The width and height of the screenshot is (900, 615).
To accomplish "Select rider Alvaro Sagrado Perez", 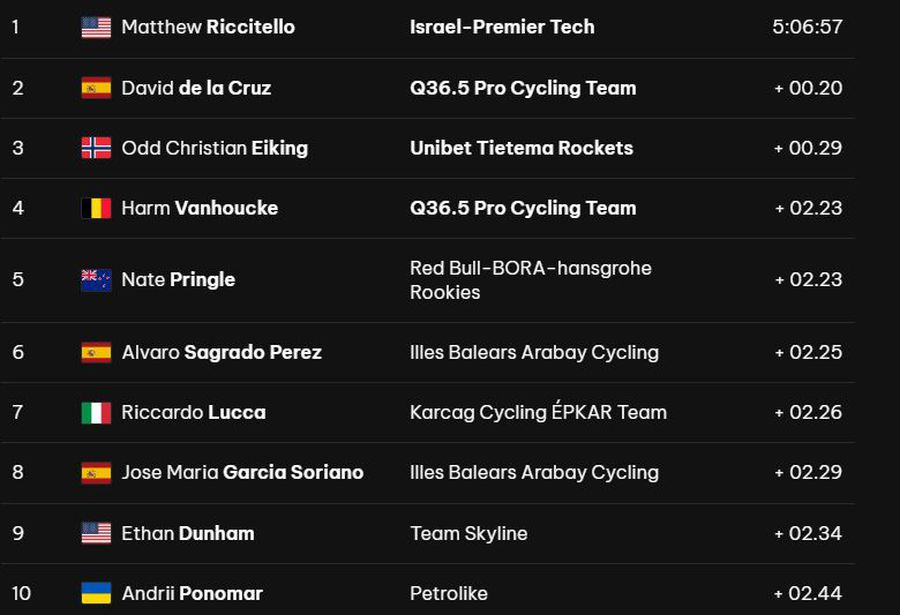I will click(221, 352).
